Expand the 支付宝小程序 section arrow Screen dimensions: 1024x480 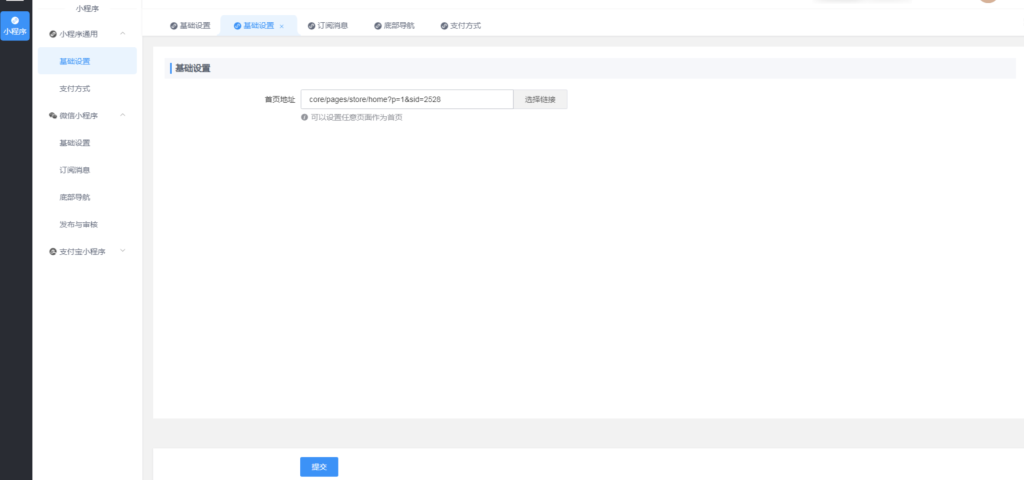(x=123, y=251)
